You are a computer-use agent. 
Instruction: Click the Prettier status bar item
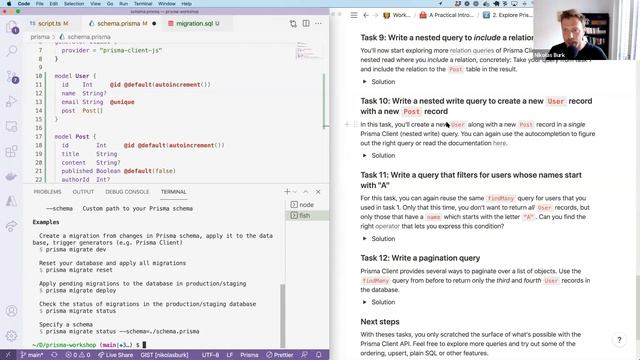280,355
